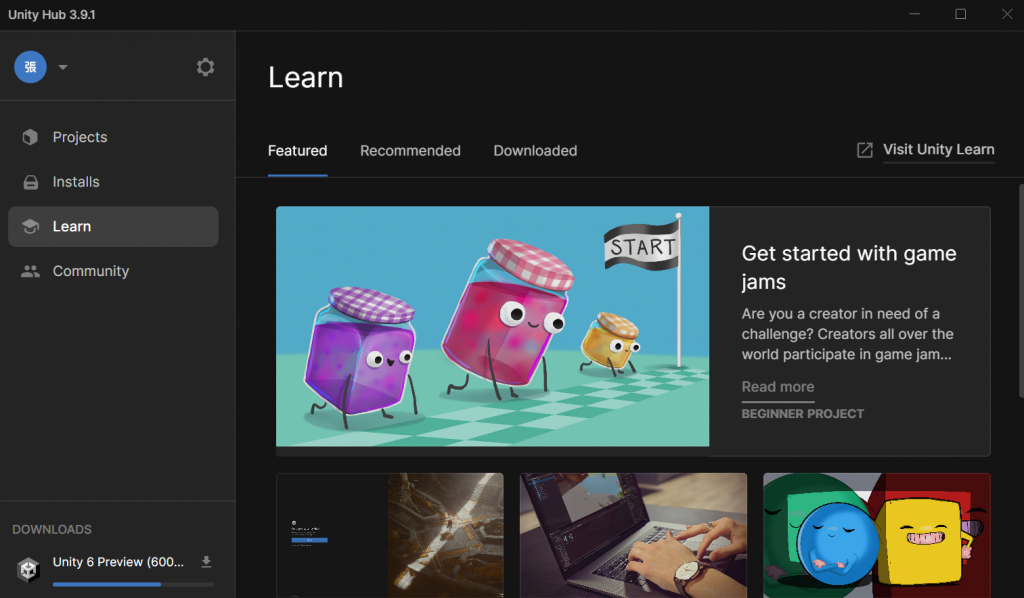Open the Community section
The height and width of the screenshot is (598, 1024).
[x=113, y=271]
